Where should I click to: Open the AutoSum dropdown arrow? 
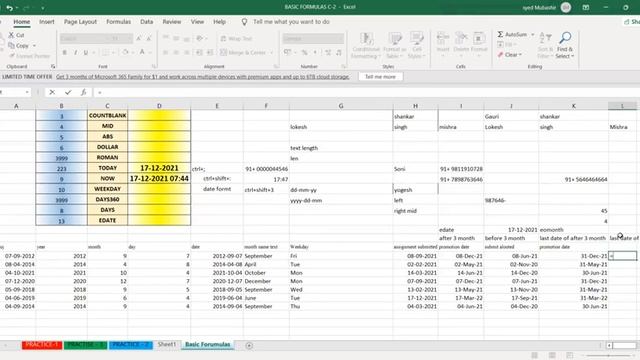click(533, 35)
